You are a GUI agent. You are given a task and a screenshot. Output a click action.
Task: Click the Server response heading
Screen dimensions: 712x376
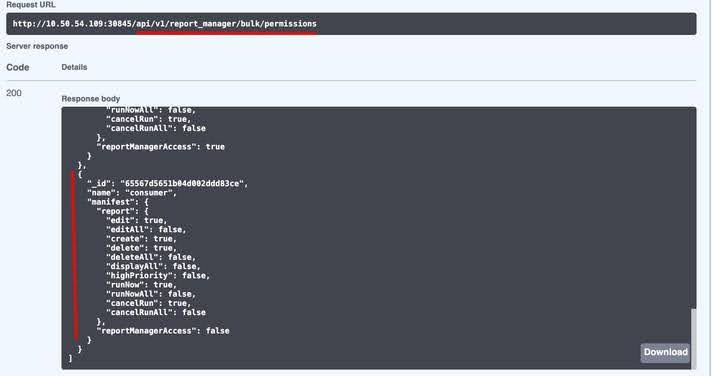point(37,46)
